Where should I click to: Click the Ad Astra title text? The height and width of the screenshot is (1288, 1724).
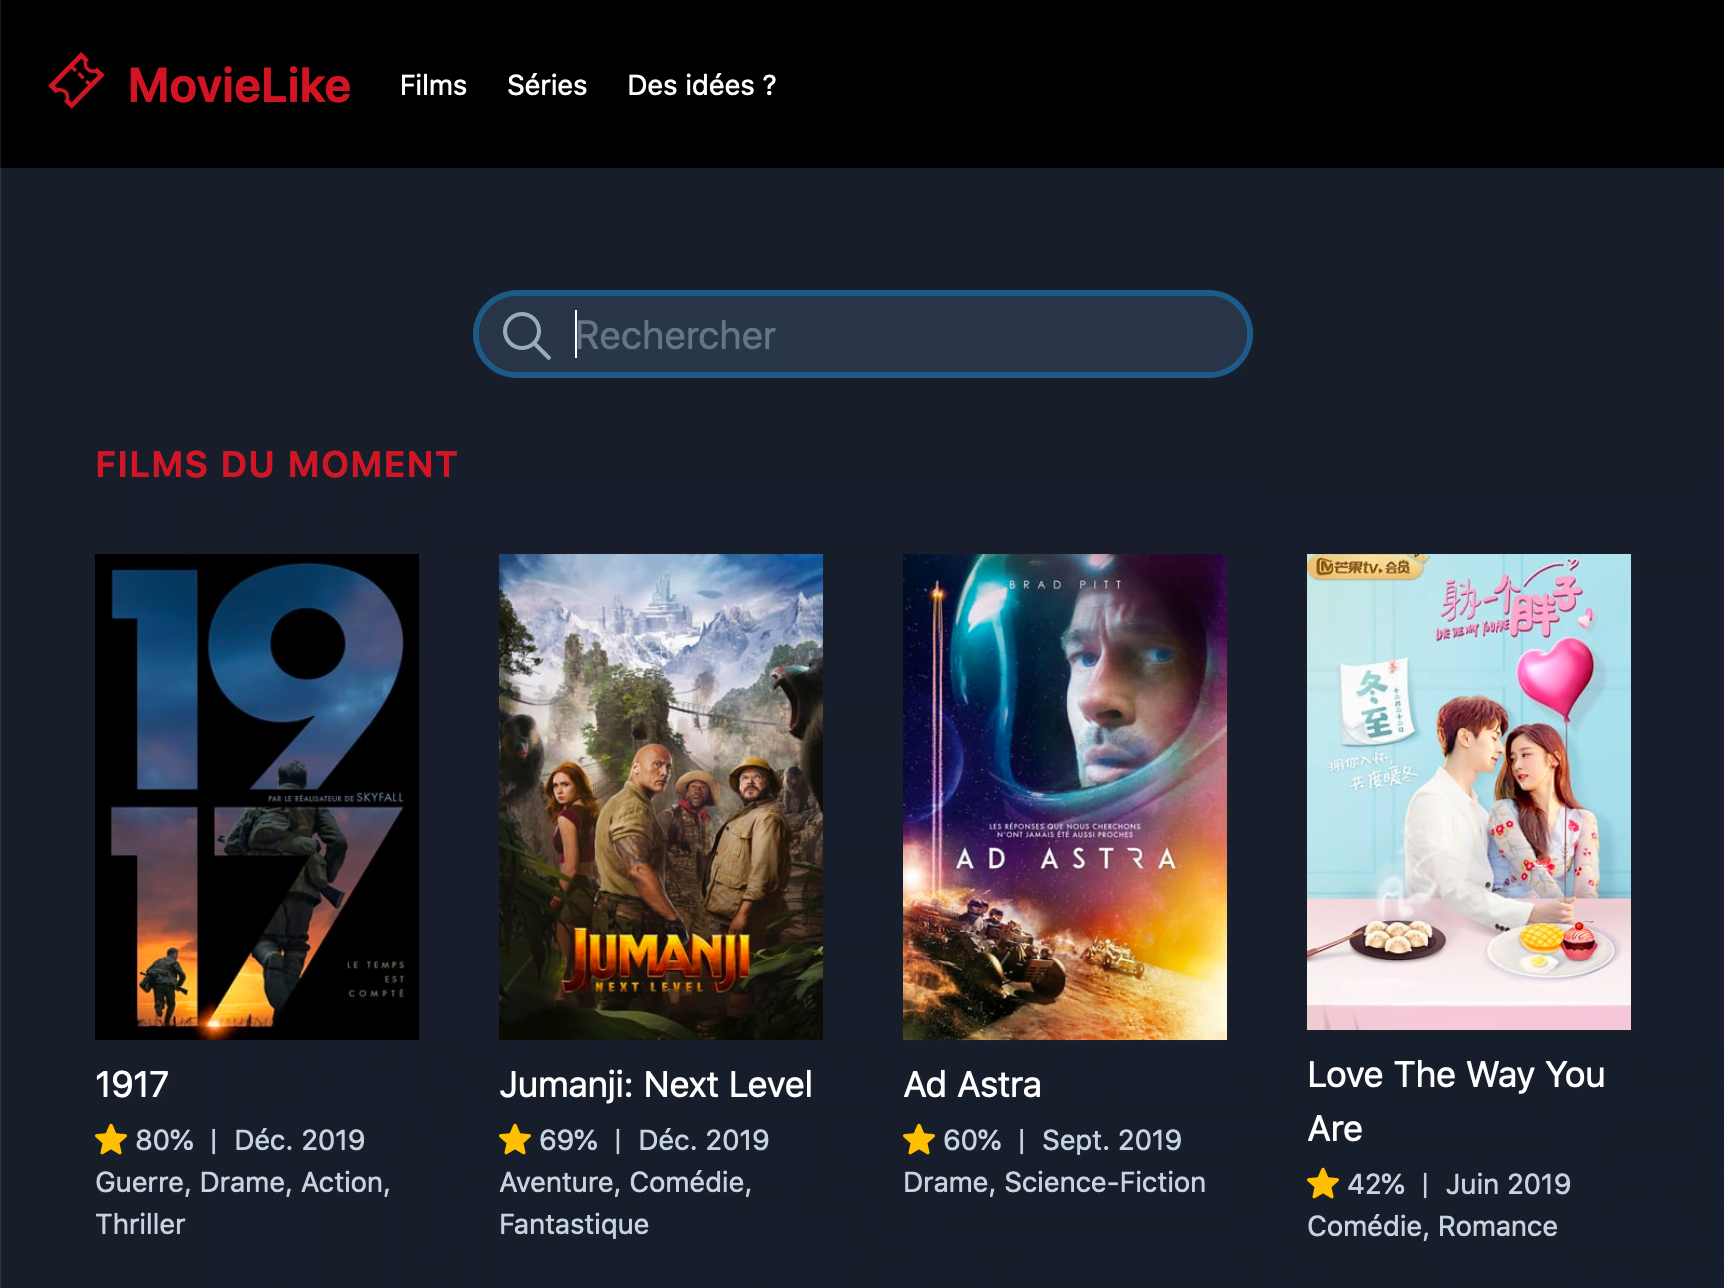972,1084
